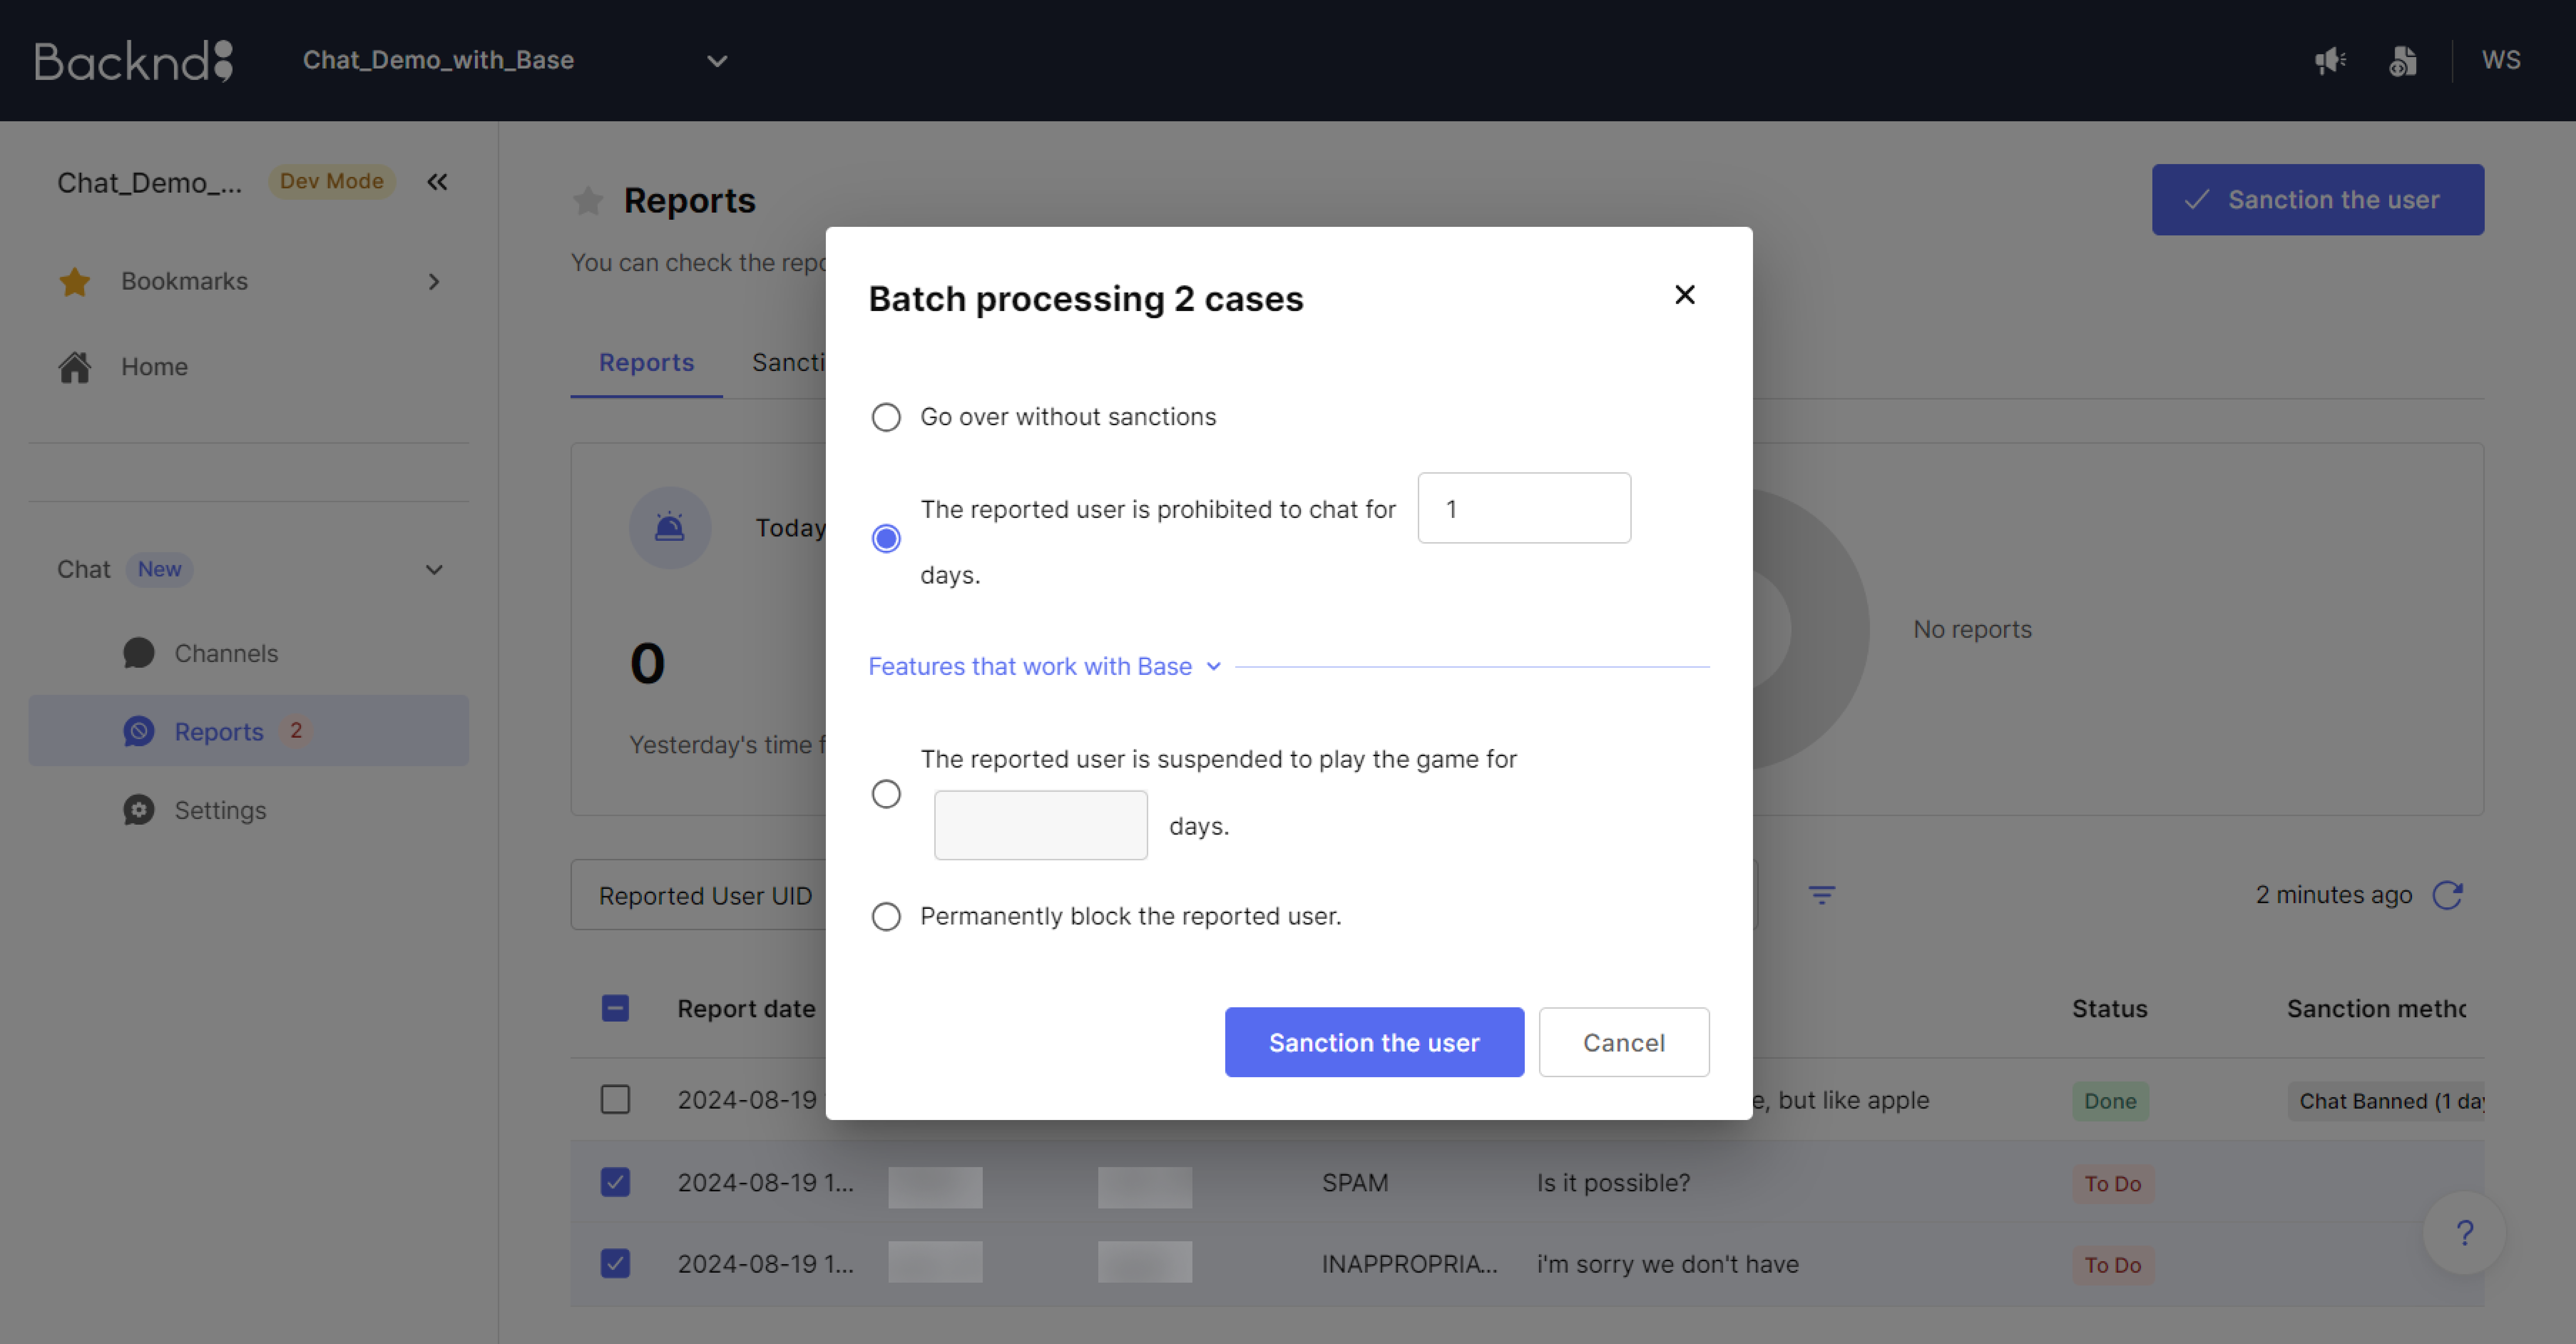Image resolution: width=2576 pixels, height=1344 pixels.
Task: Expand the Bookmarks menu arrow
Action: 434,282
